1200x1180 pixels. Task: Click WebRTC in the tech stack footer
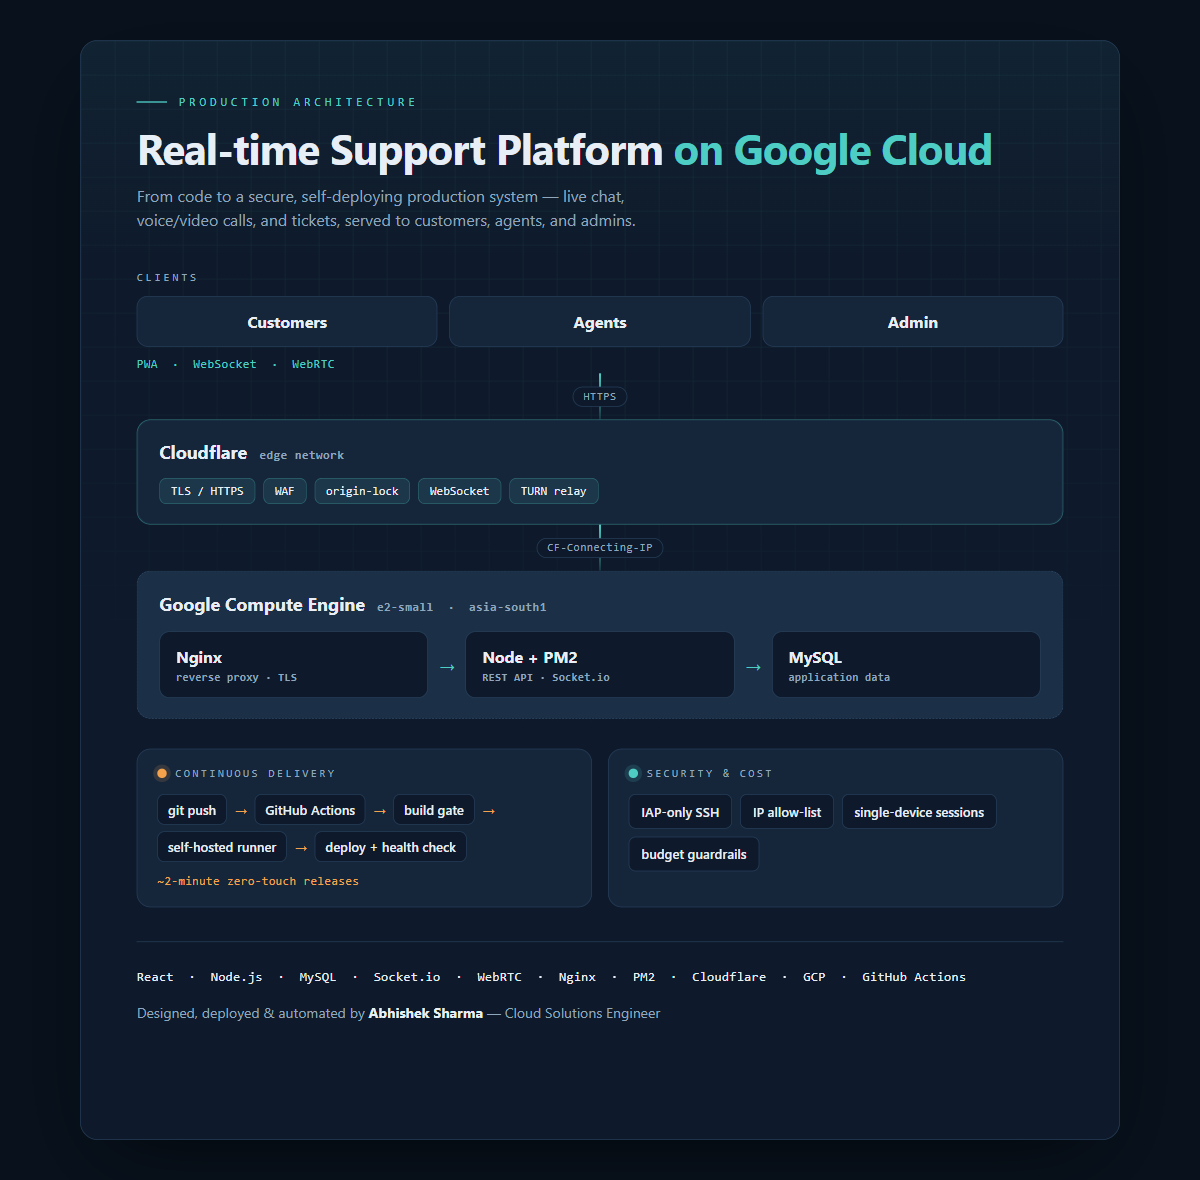pos(499,977)
